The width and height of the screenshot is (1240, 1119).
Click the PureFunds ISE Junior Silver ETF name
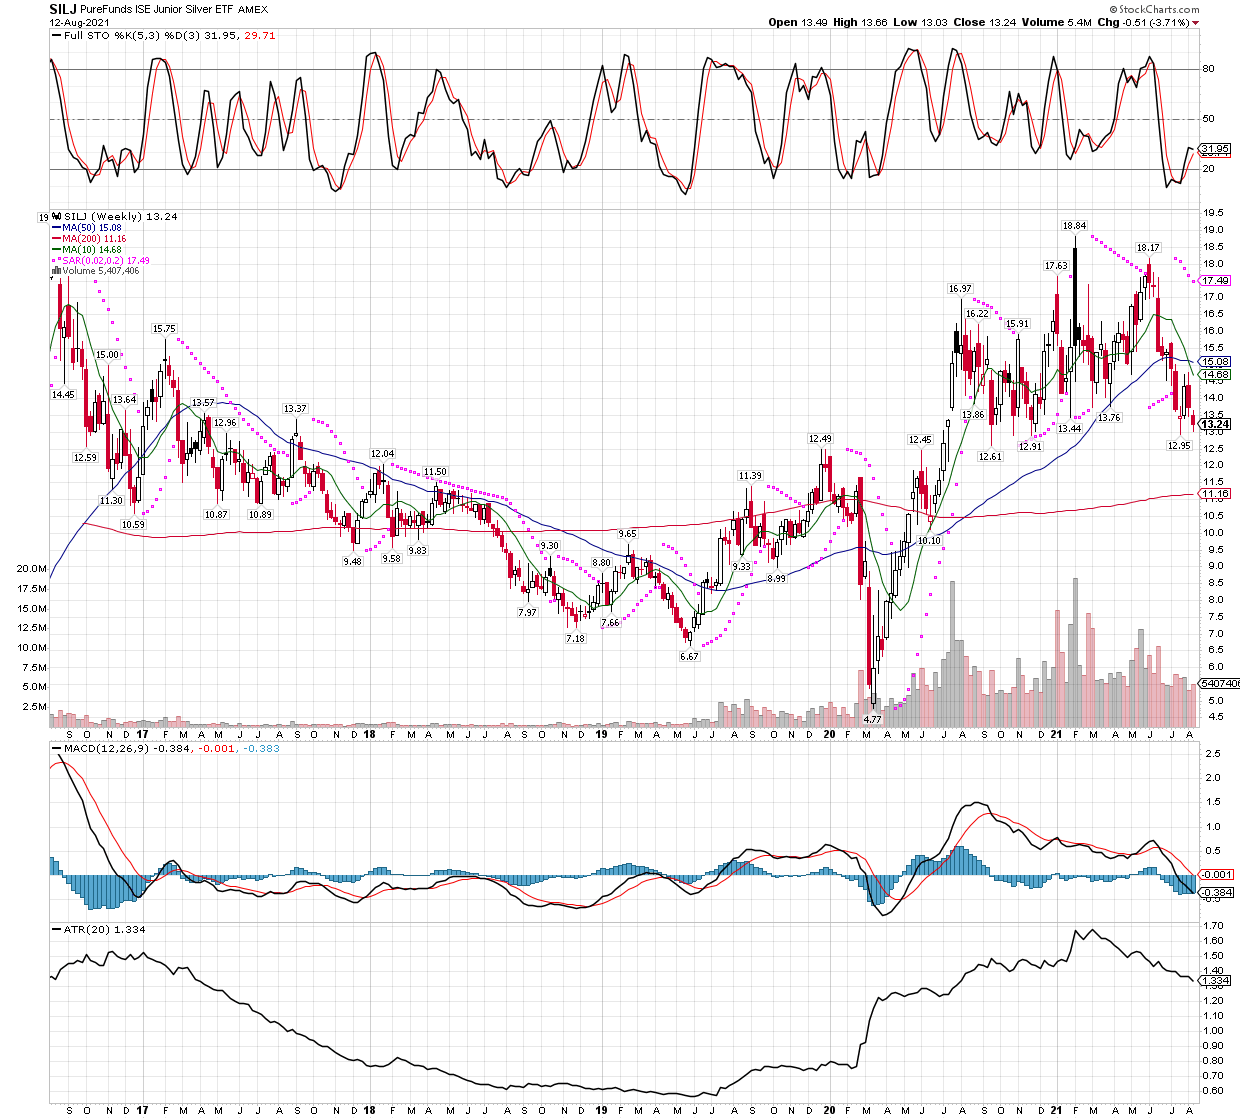[x=157, y=8]
